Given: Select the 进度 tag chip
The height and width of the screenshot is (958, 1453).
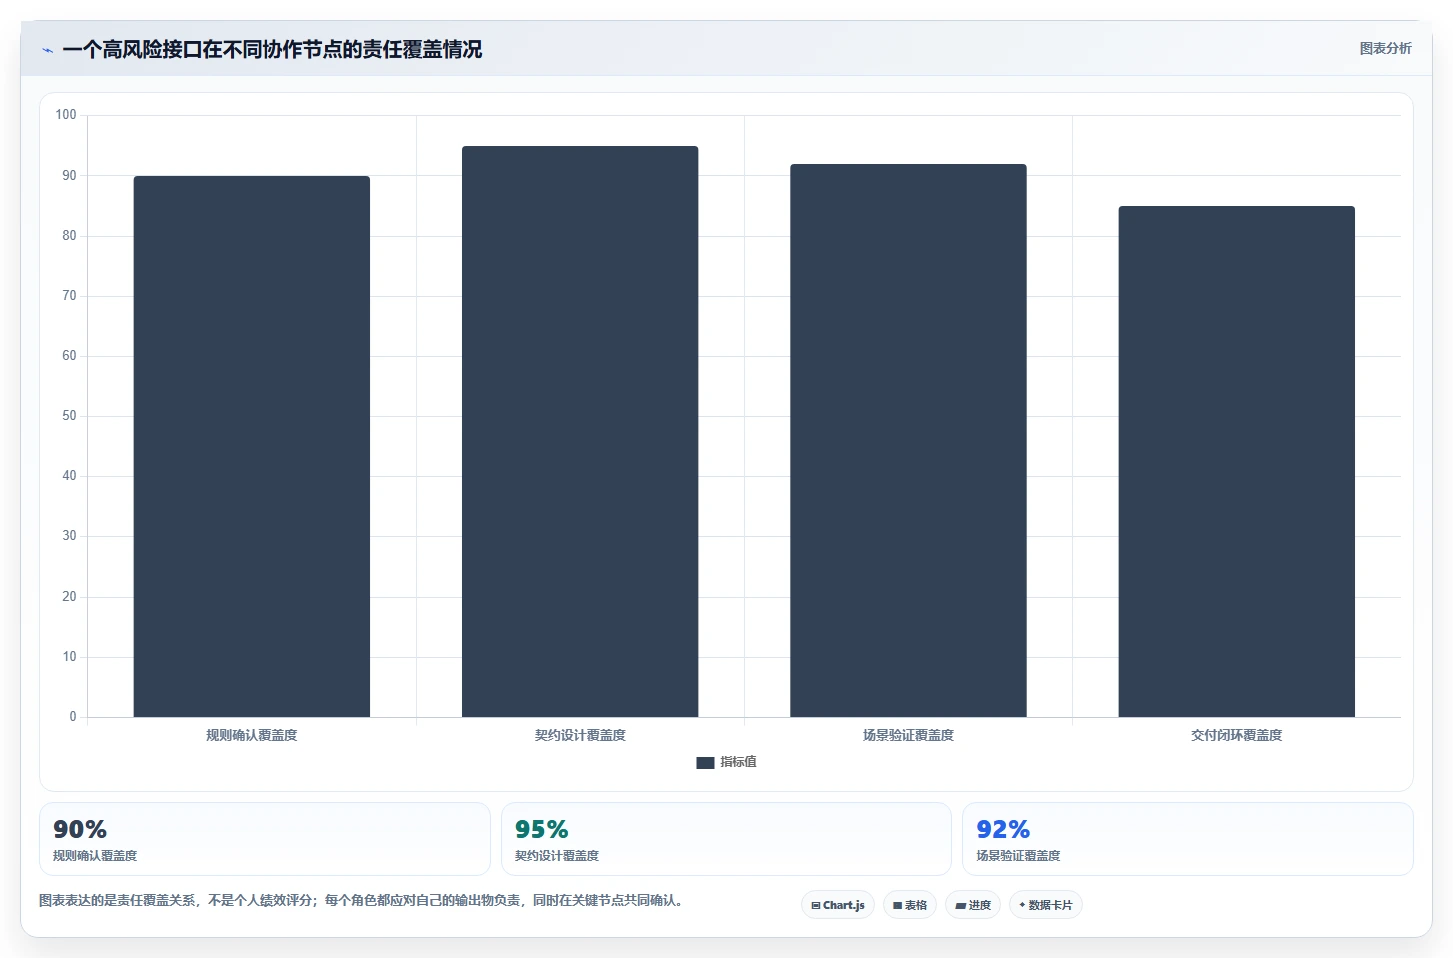Looking at the screenshot, I should coord(973,905).
